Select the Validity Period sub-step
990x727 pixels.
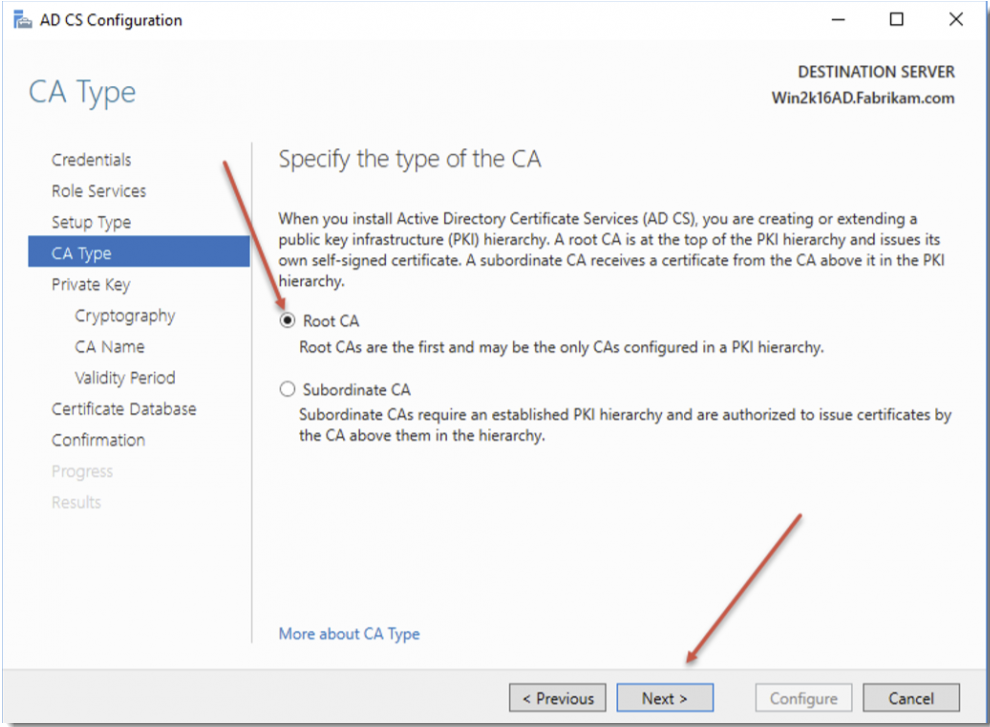[x=125, y=378]
